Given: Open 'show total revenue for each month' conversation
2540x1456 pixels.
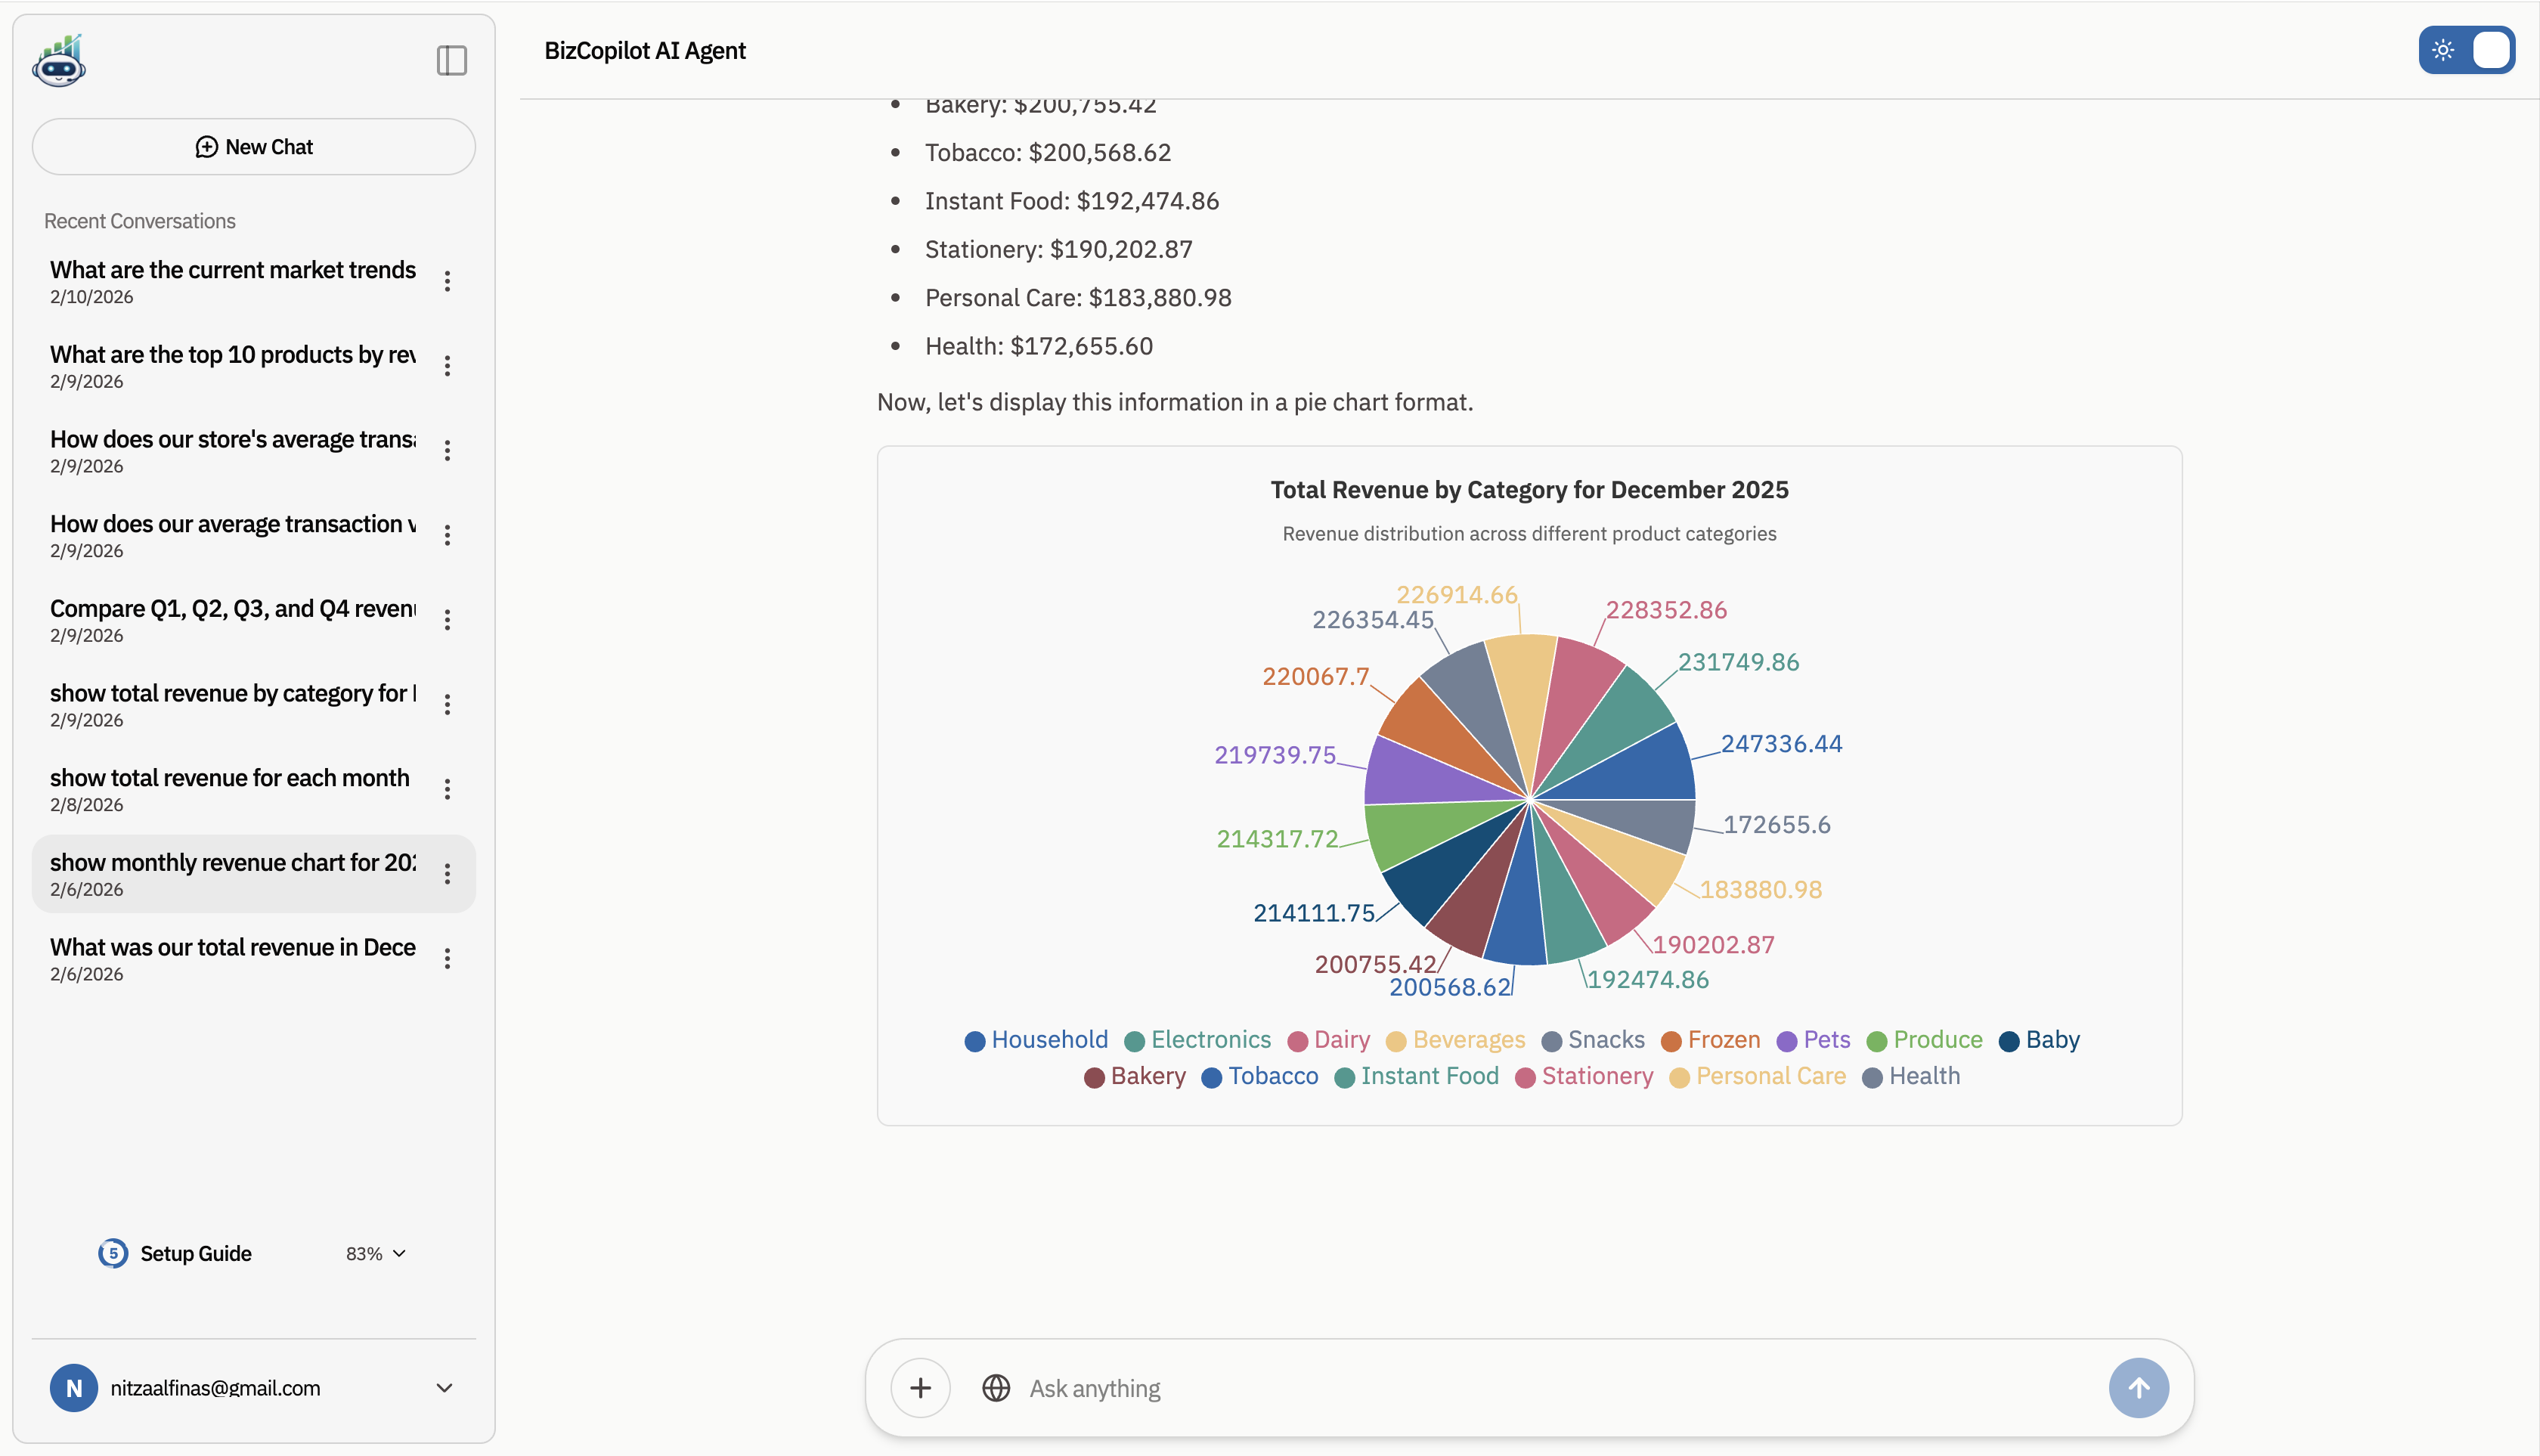Looking at the screenshot, I should (x=230, y=788).
